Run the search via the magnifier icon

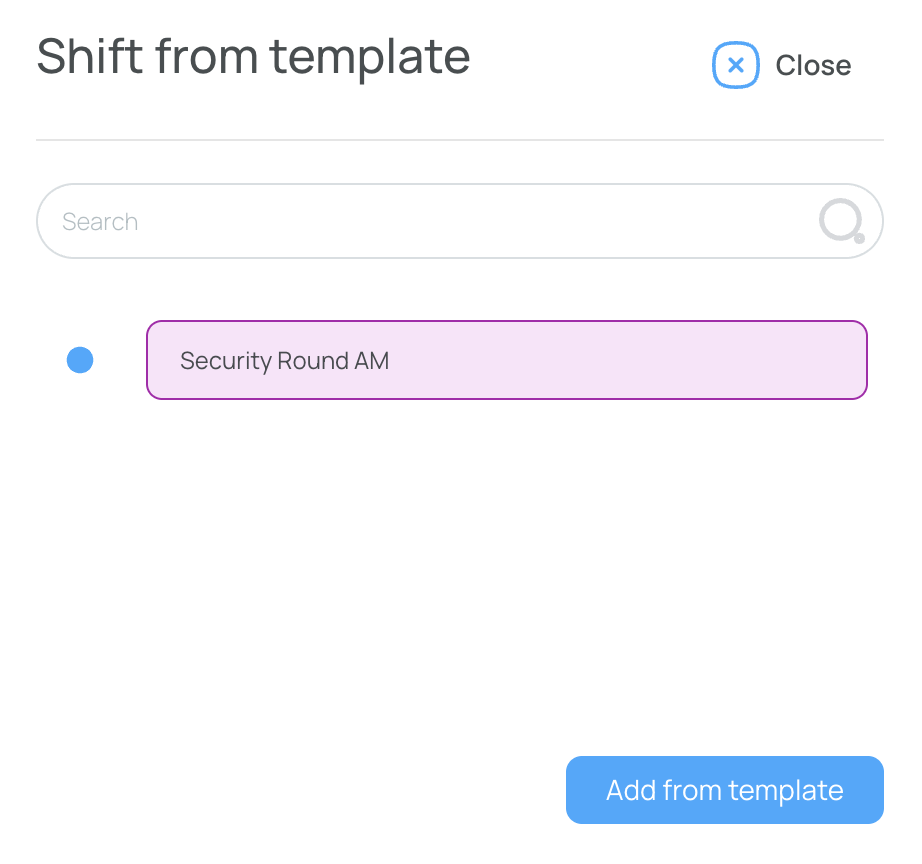[841, 221]
